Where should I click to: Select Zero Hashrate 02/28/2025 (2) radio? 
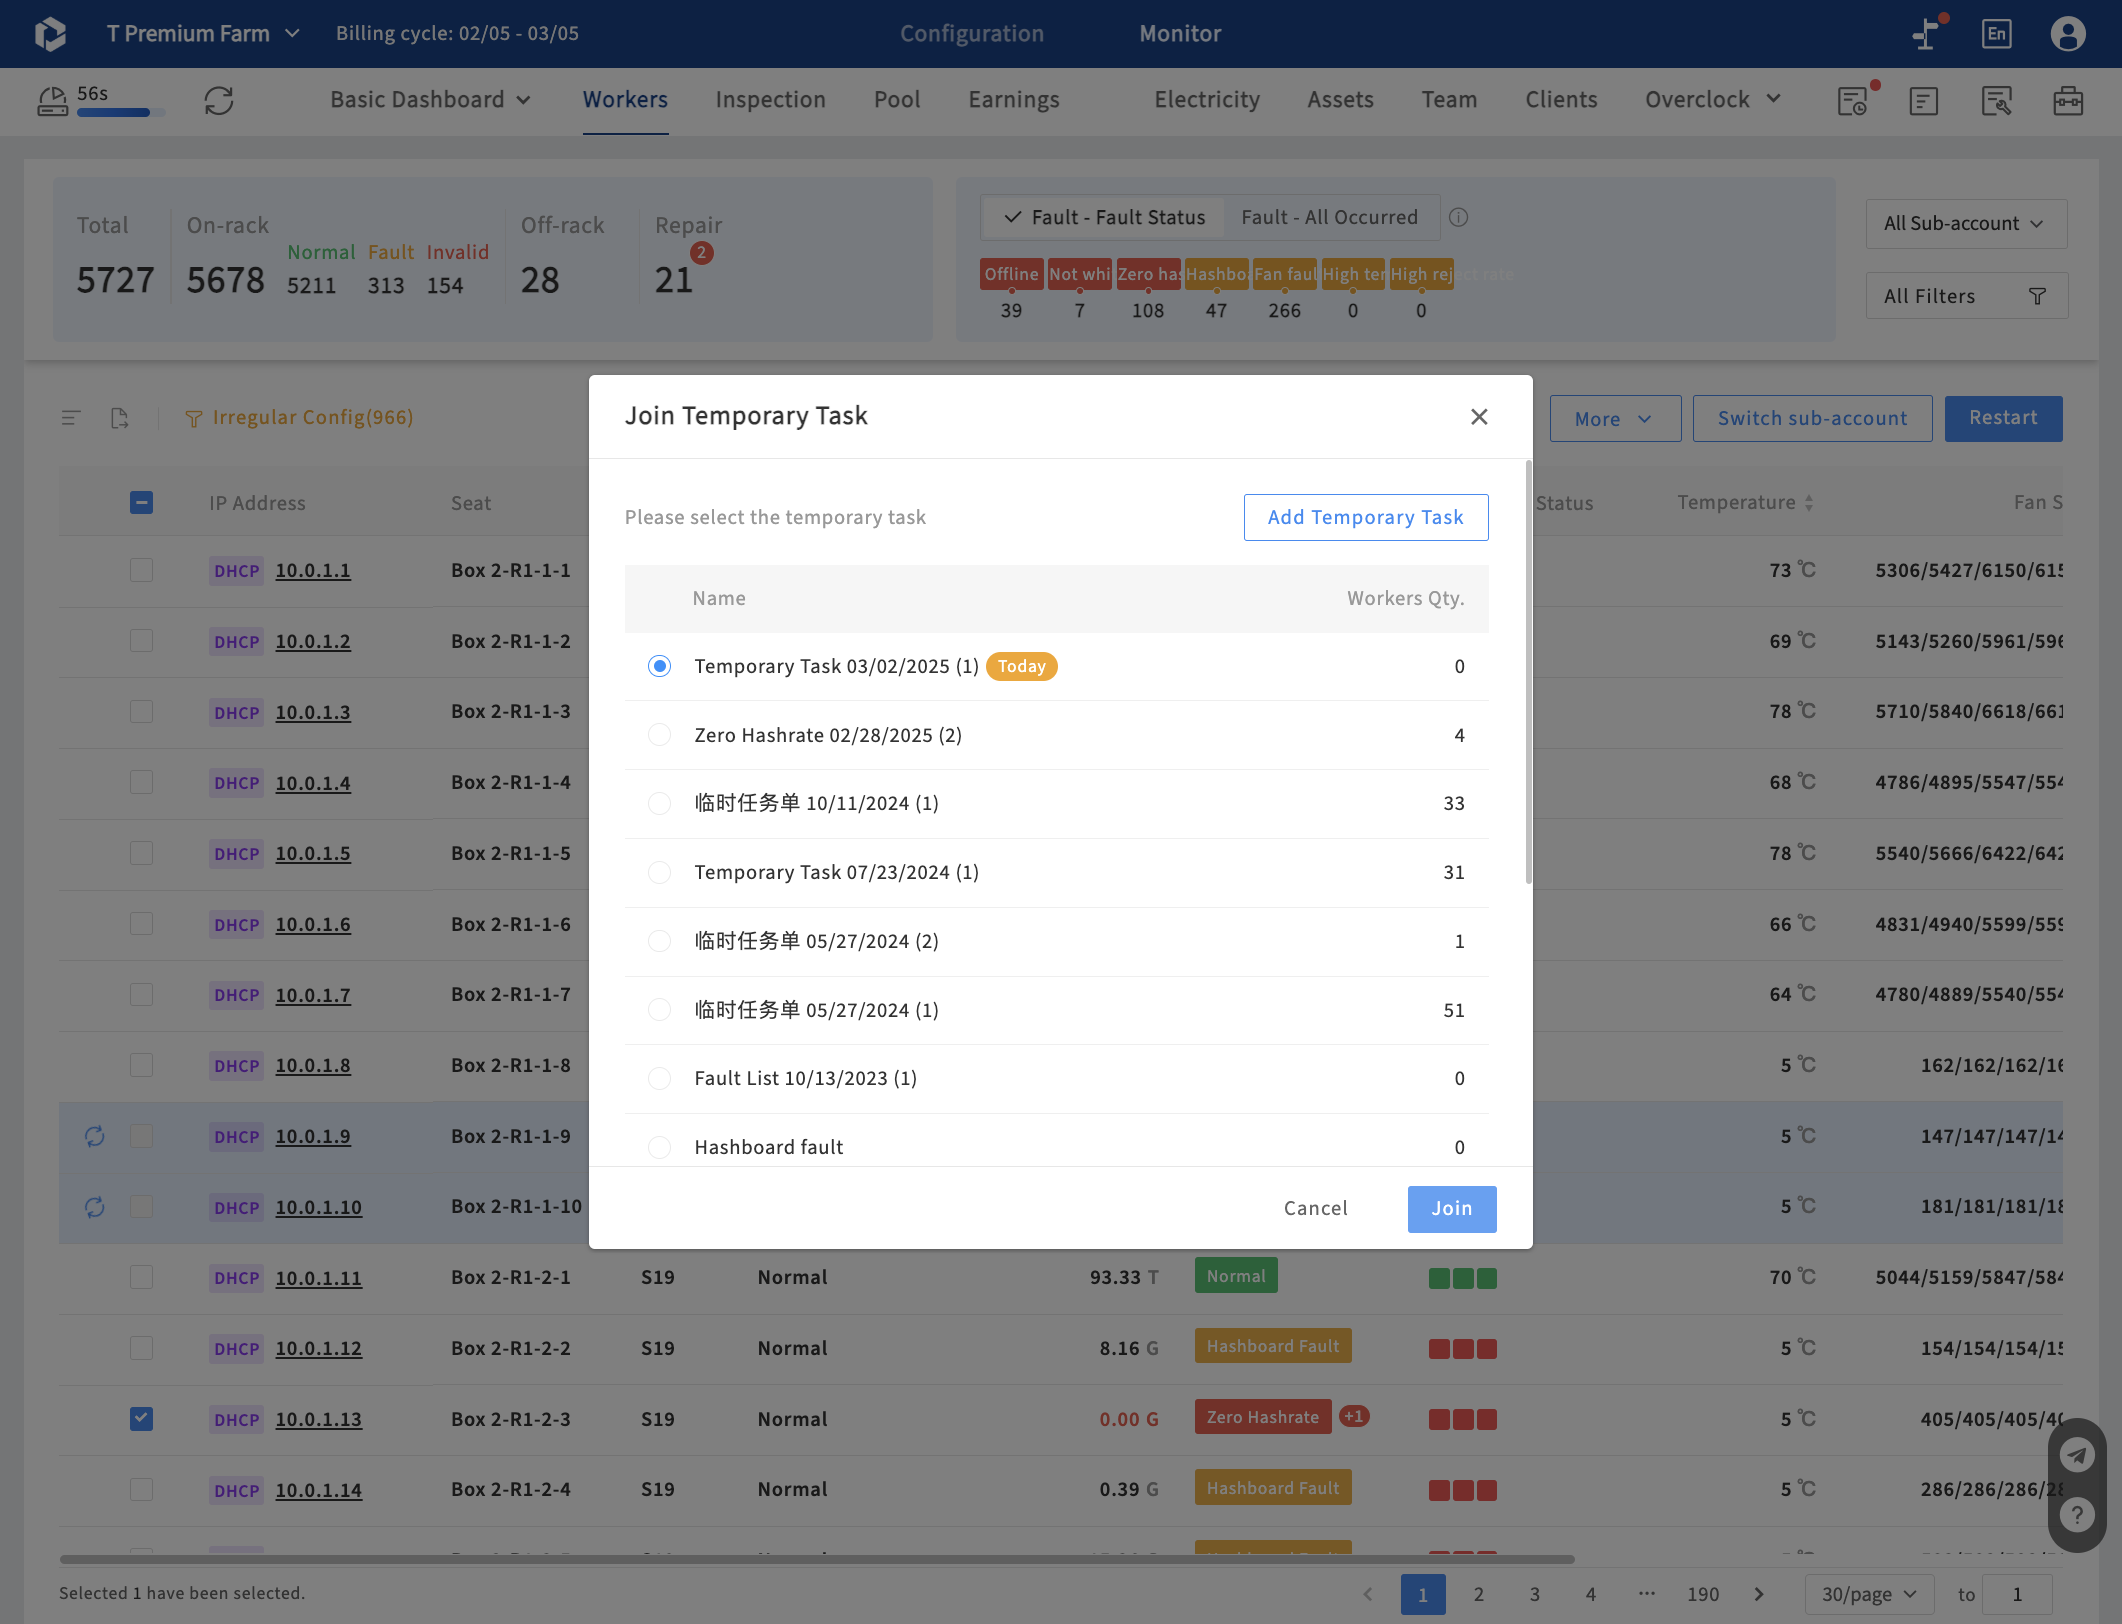point(659,735)
